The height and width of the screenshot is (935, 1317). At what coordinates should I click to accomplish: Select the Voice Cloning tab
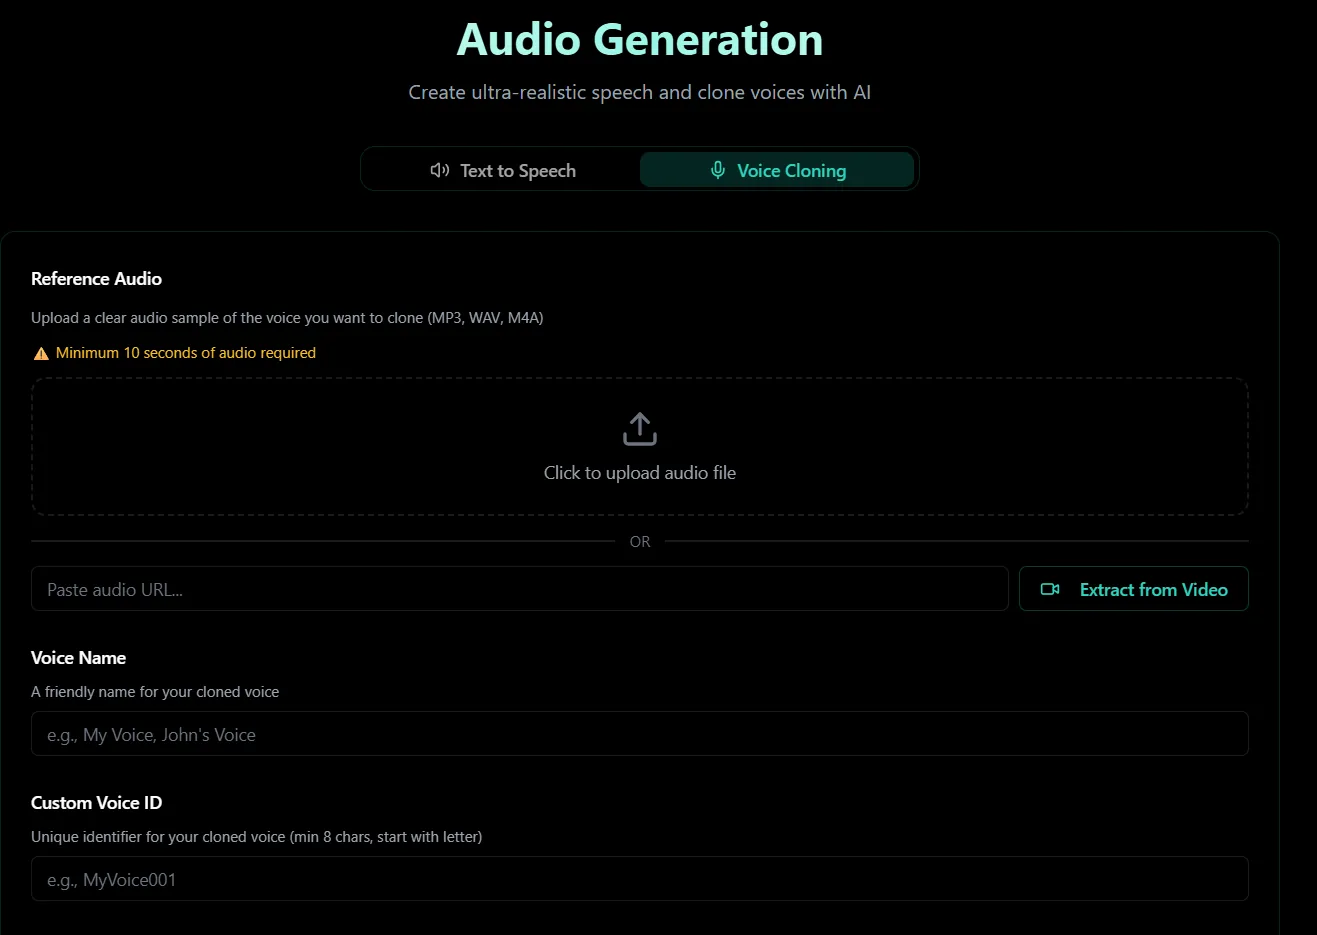[x=777, y=170]
